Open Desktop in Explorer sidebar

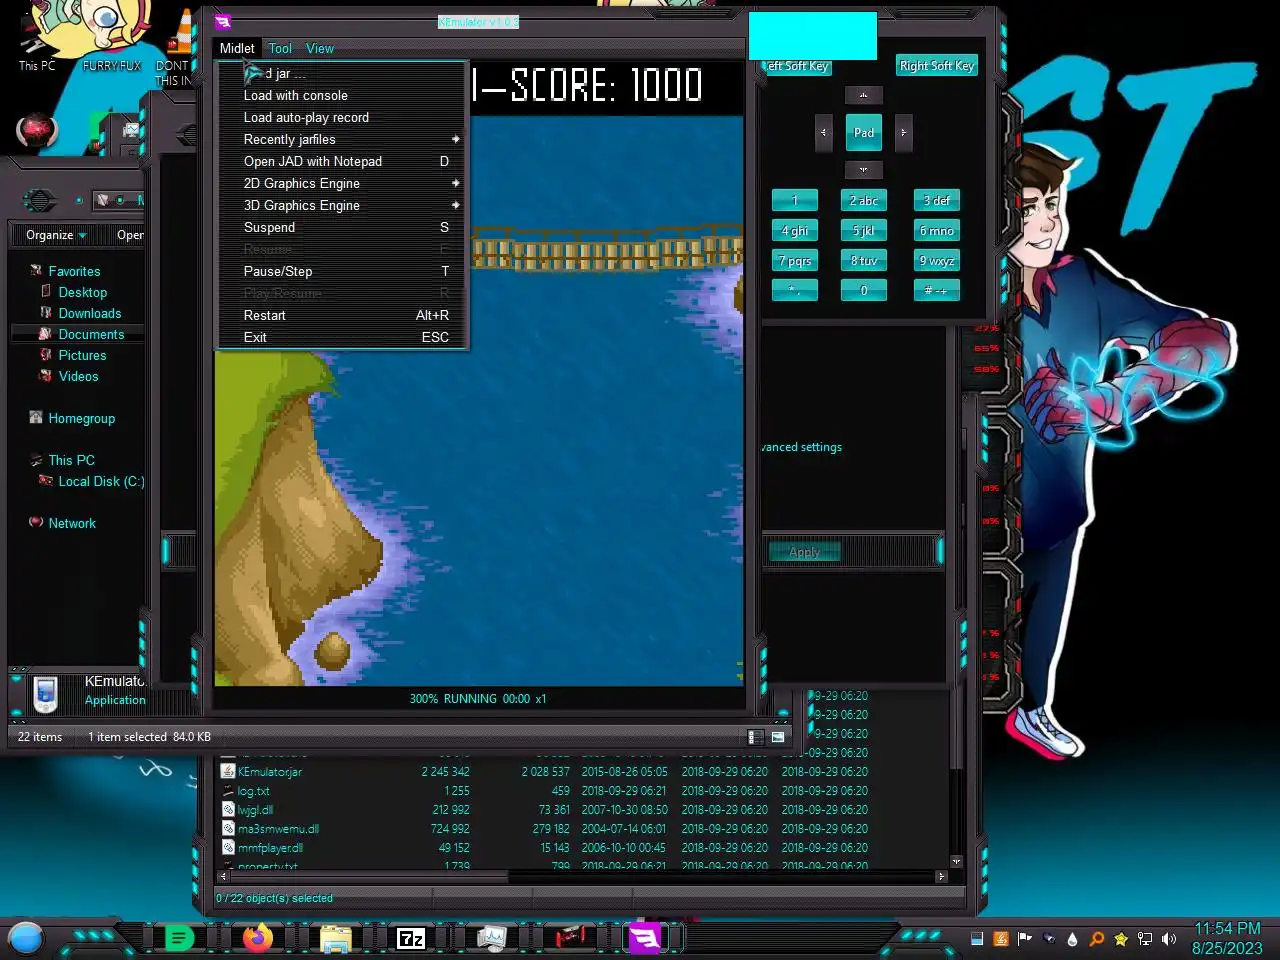pyautogui.click(x=82, y=292)
